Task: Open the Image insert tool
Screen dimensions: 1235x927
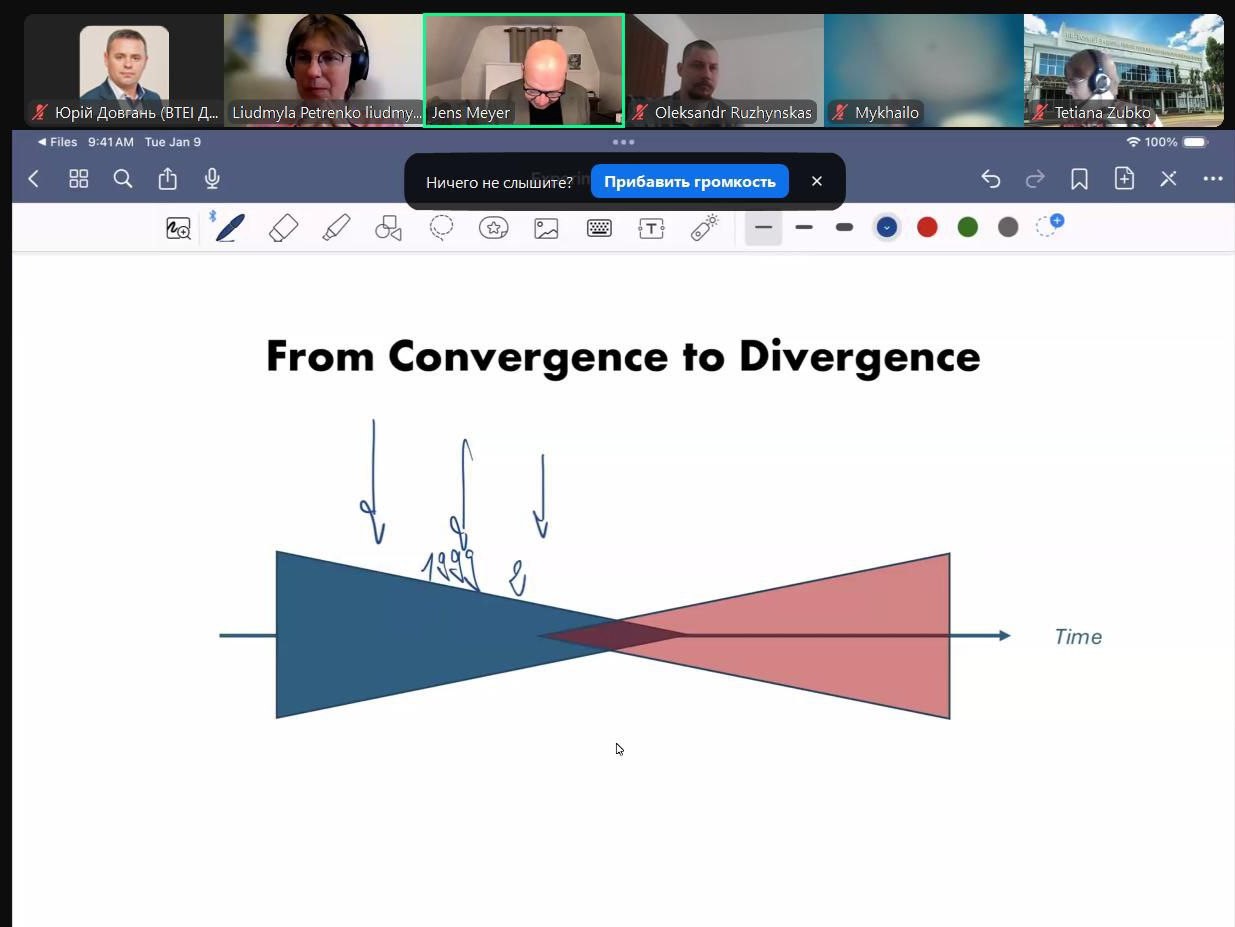Action: (546, 228)
